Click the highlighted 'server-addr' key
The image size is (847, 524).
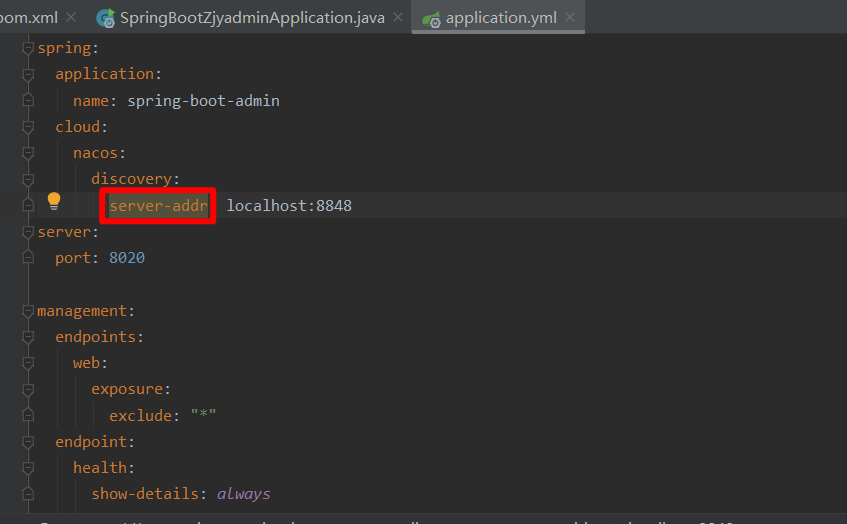(159, 206)
